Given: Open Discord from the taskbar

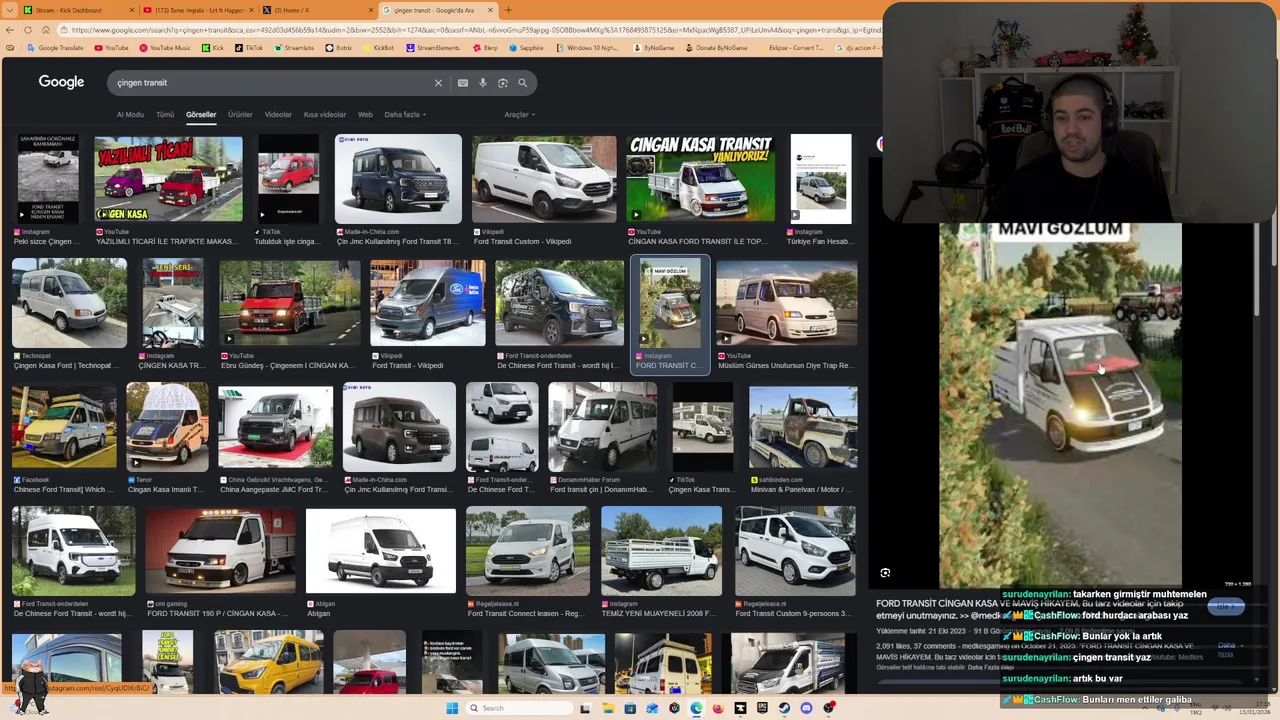Looking at the screenshot, I should click(x=806, y=708).
